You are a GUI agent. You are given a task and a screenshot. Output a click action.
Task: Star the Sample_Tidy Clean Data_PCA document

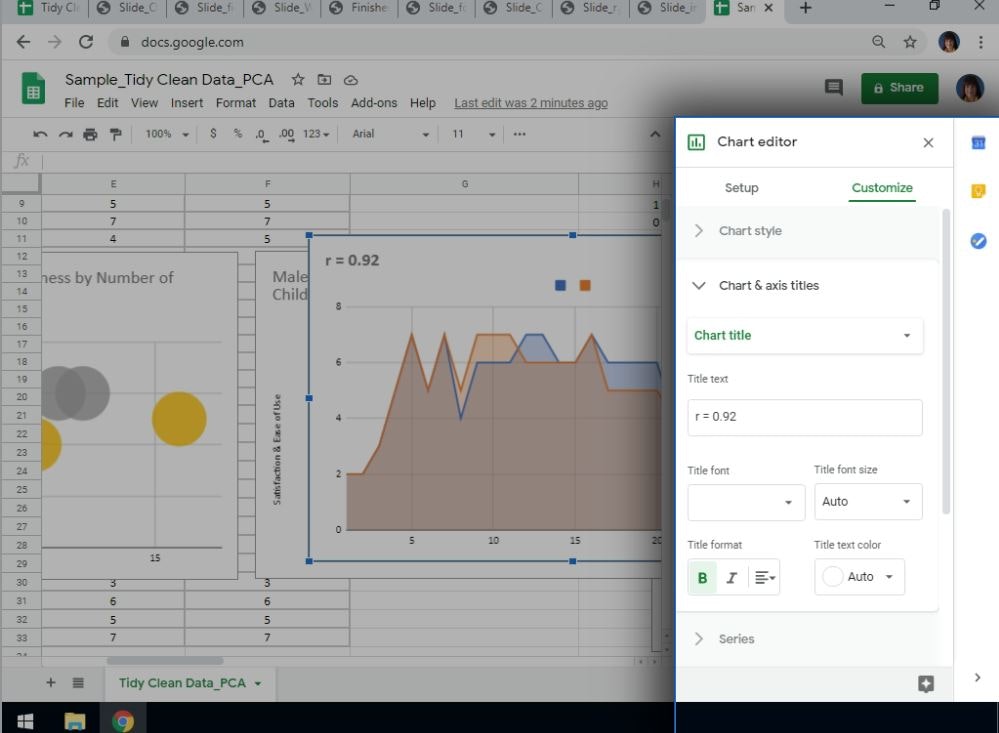(x=298, y=80)
